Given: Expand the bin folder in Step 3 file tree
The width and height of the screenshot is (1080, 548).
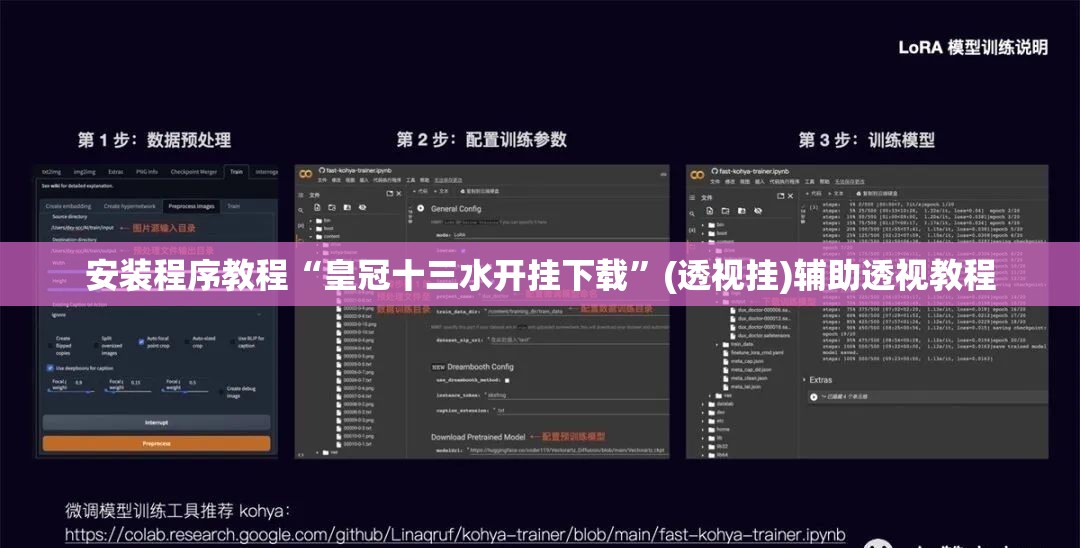Looking at the screenshot, I should (x=704, y=225).
